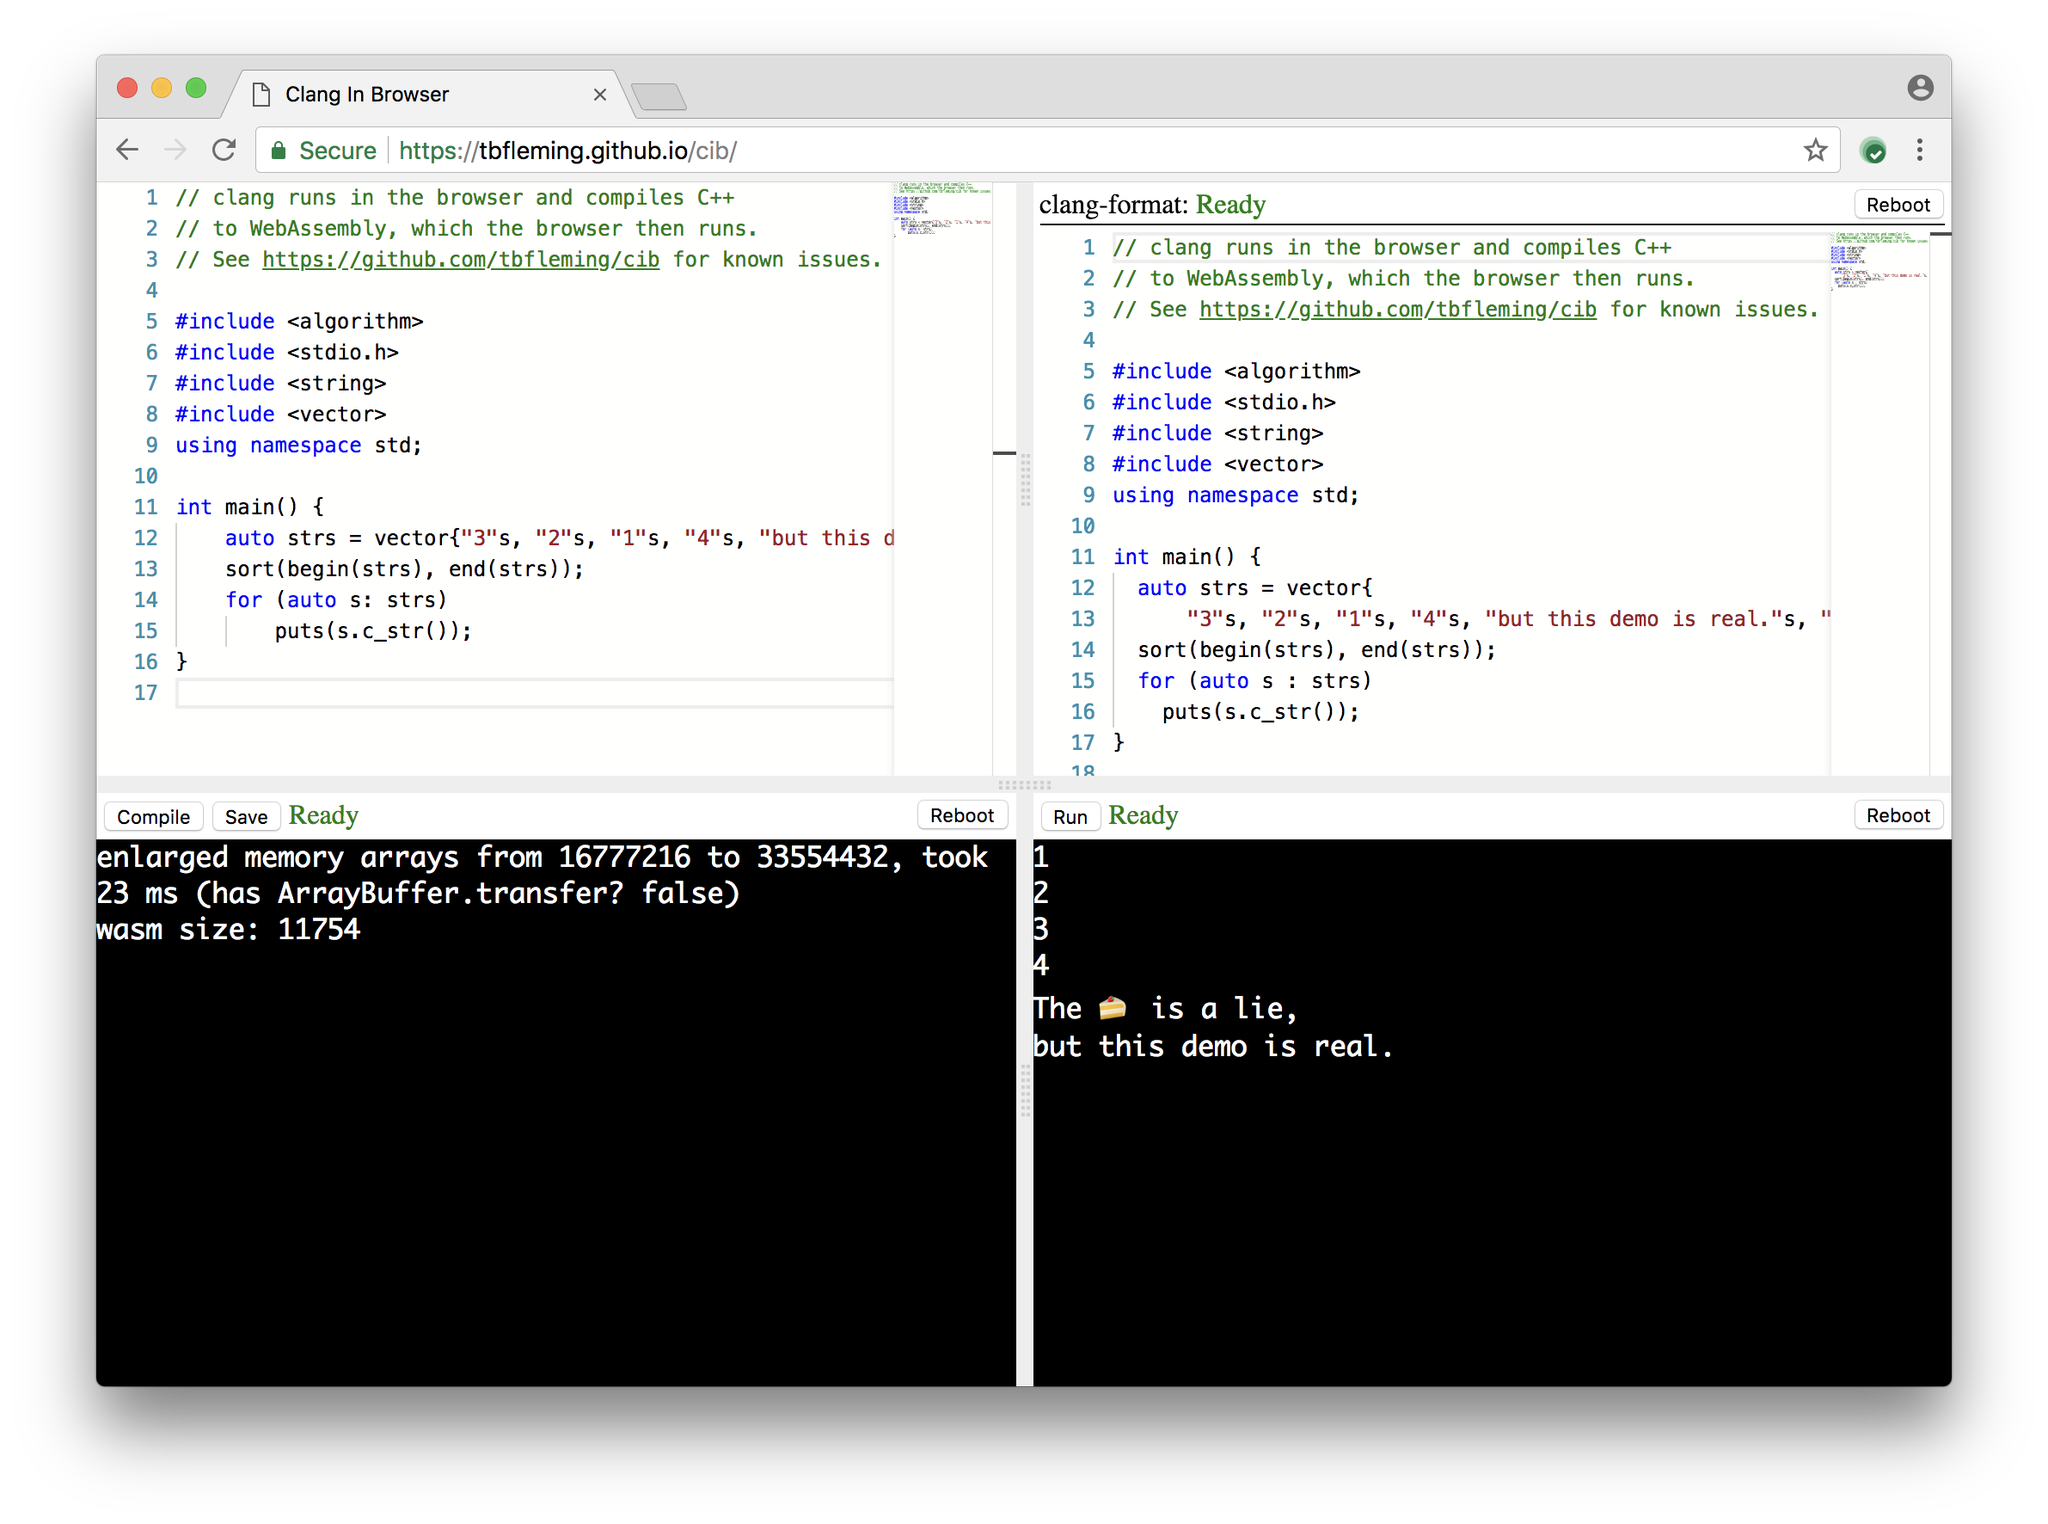Click the browser back arrow icon

point(127,150)
